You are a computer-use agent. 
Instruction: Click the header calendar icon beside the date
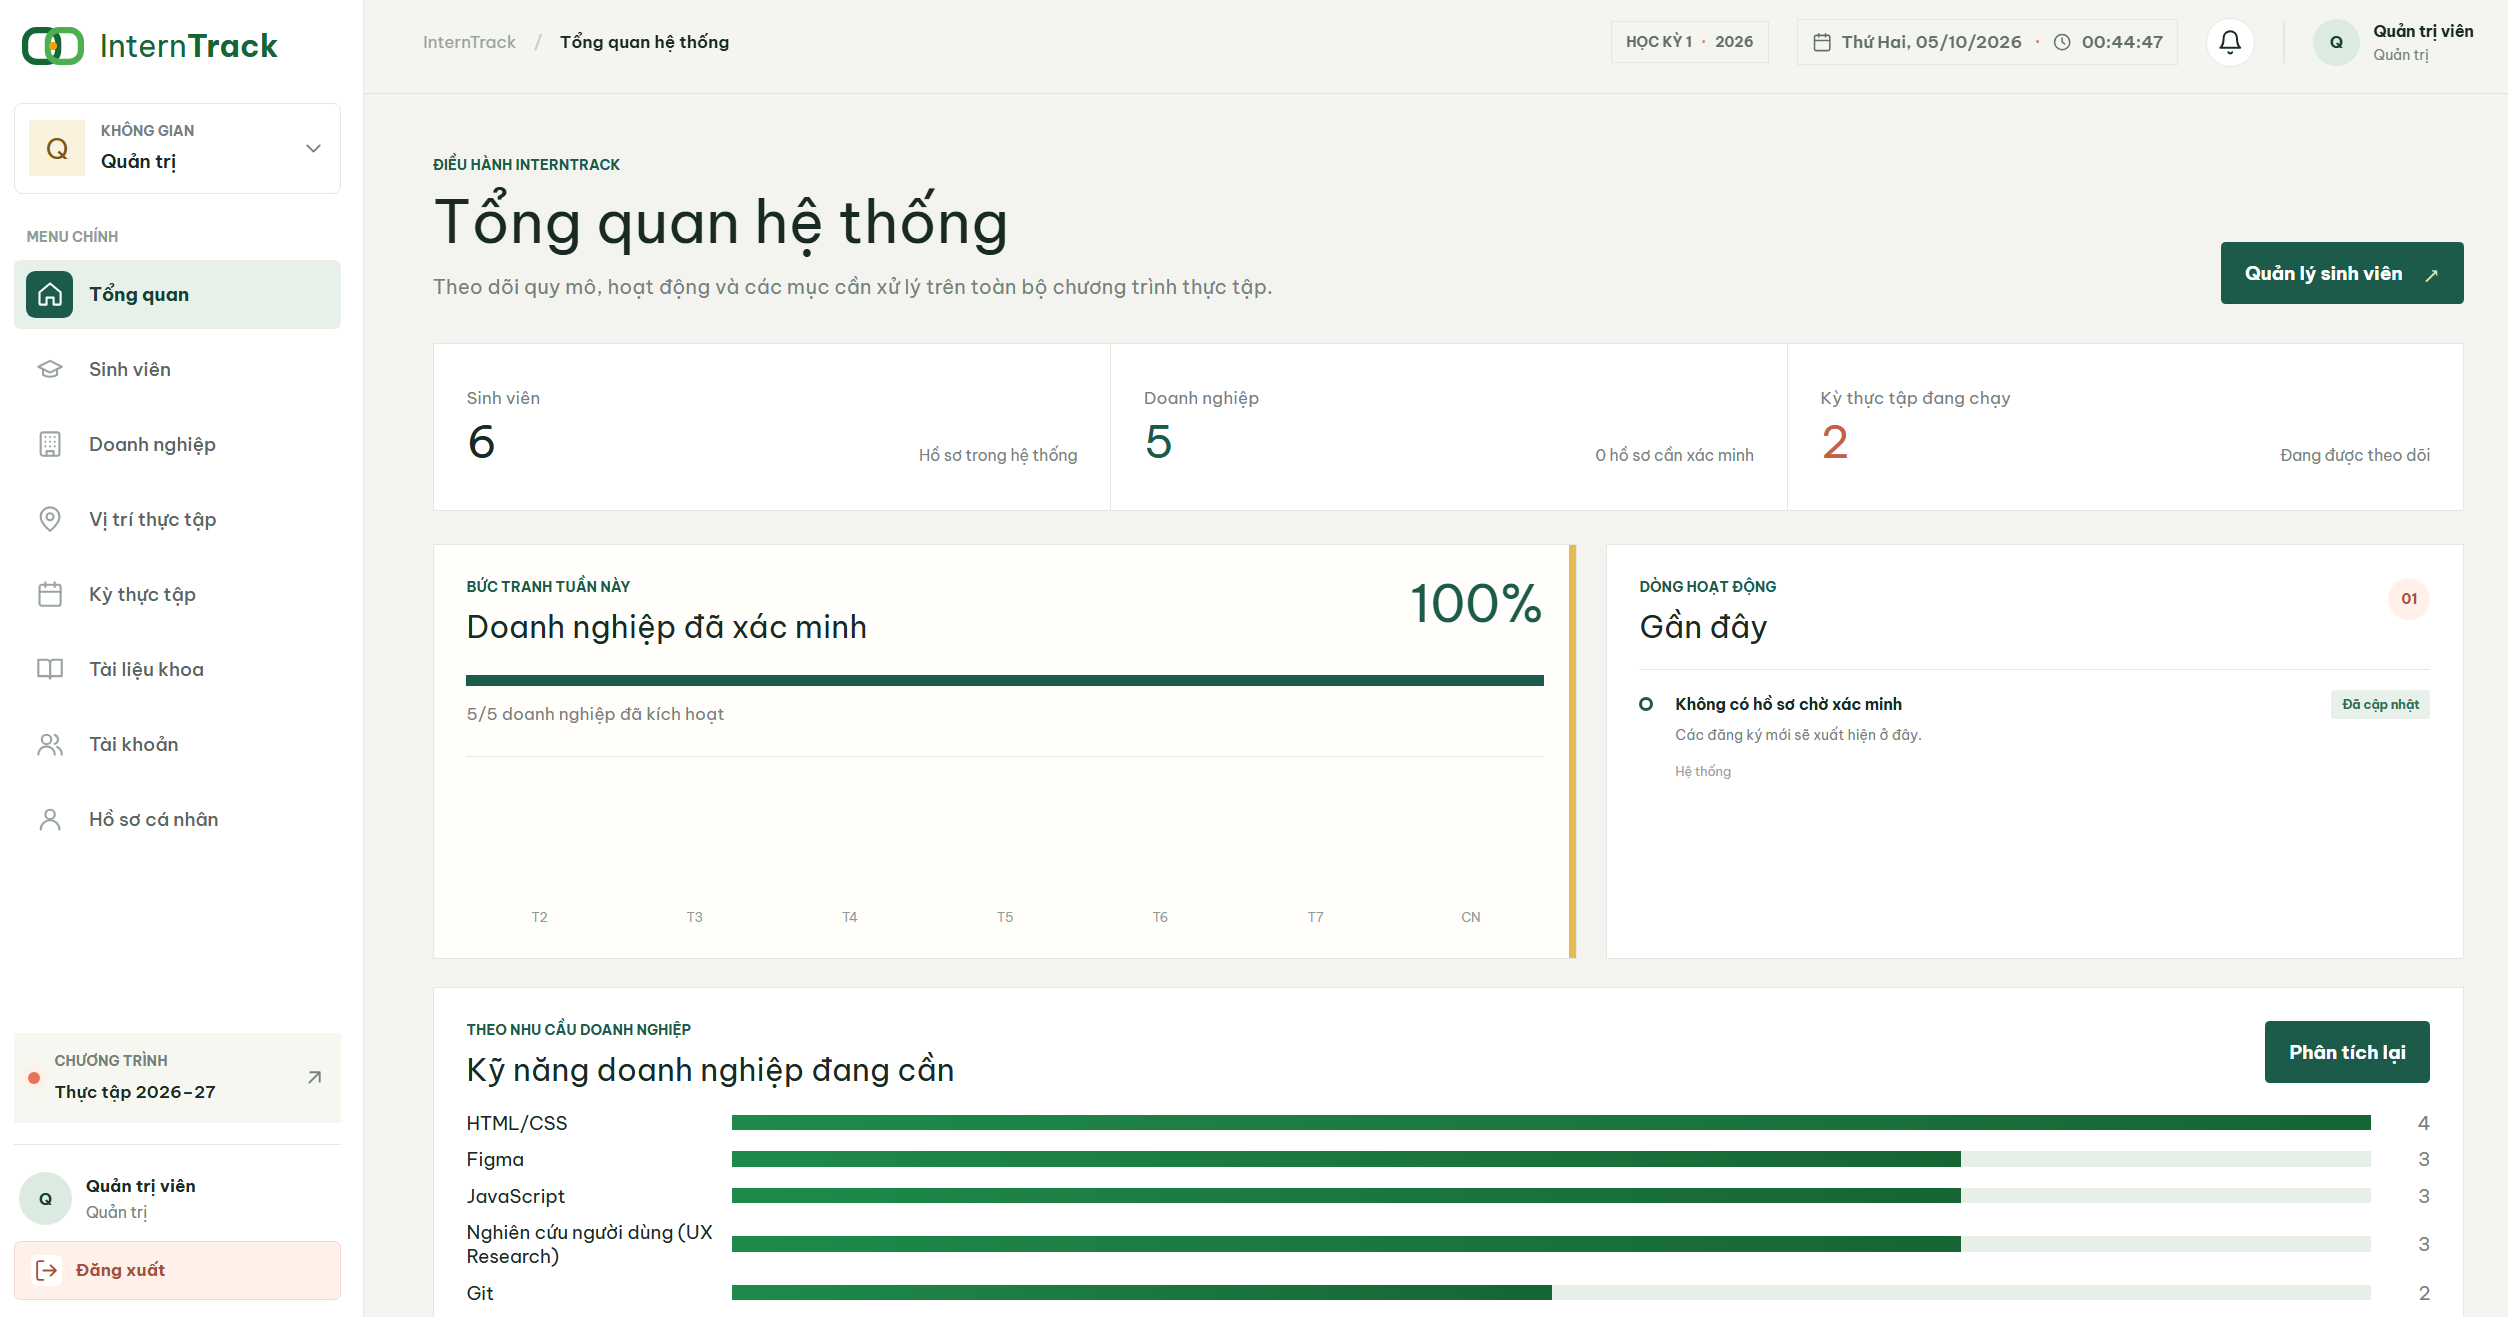pos(1822,42)
